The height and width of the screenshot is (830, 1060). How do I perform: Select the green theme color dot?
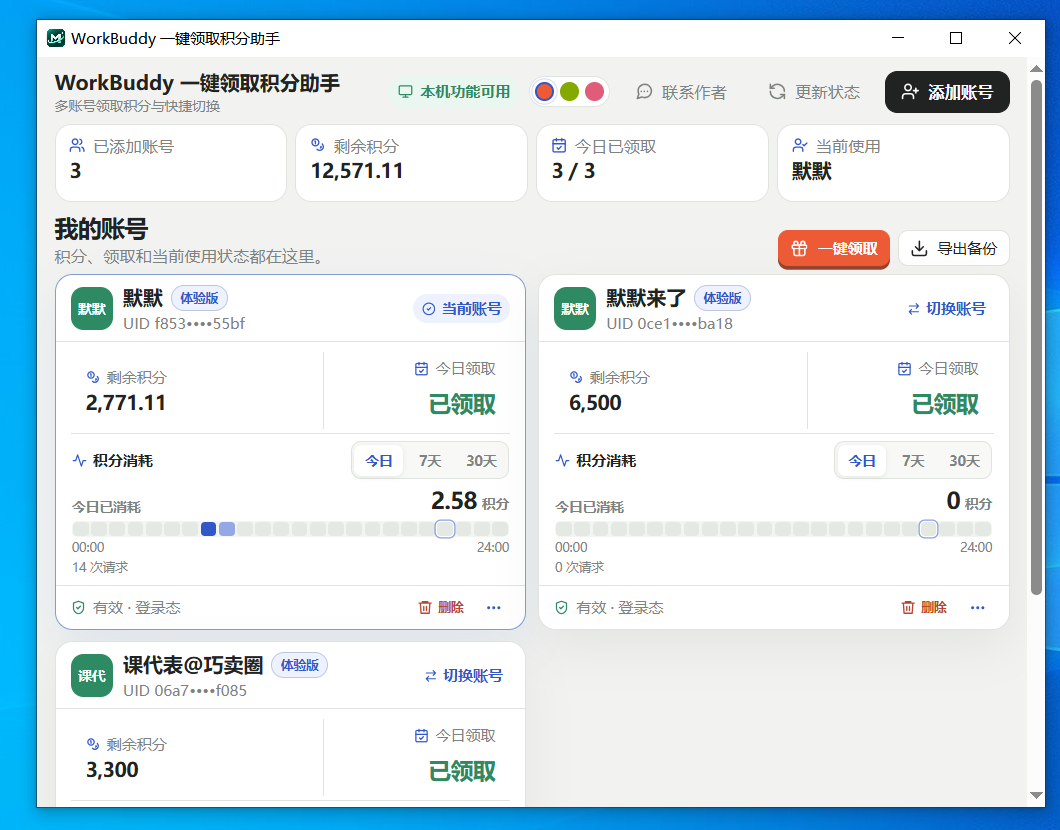coord(569,91)
